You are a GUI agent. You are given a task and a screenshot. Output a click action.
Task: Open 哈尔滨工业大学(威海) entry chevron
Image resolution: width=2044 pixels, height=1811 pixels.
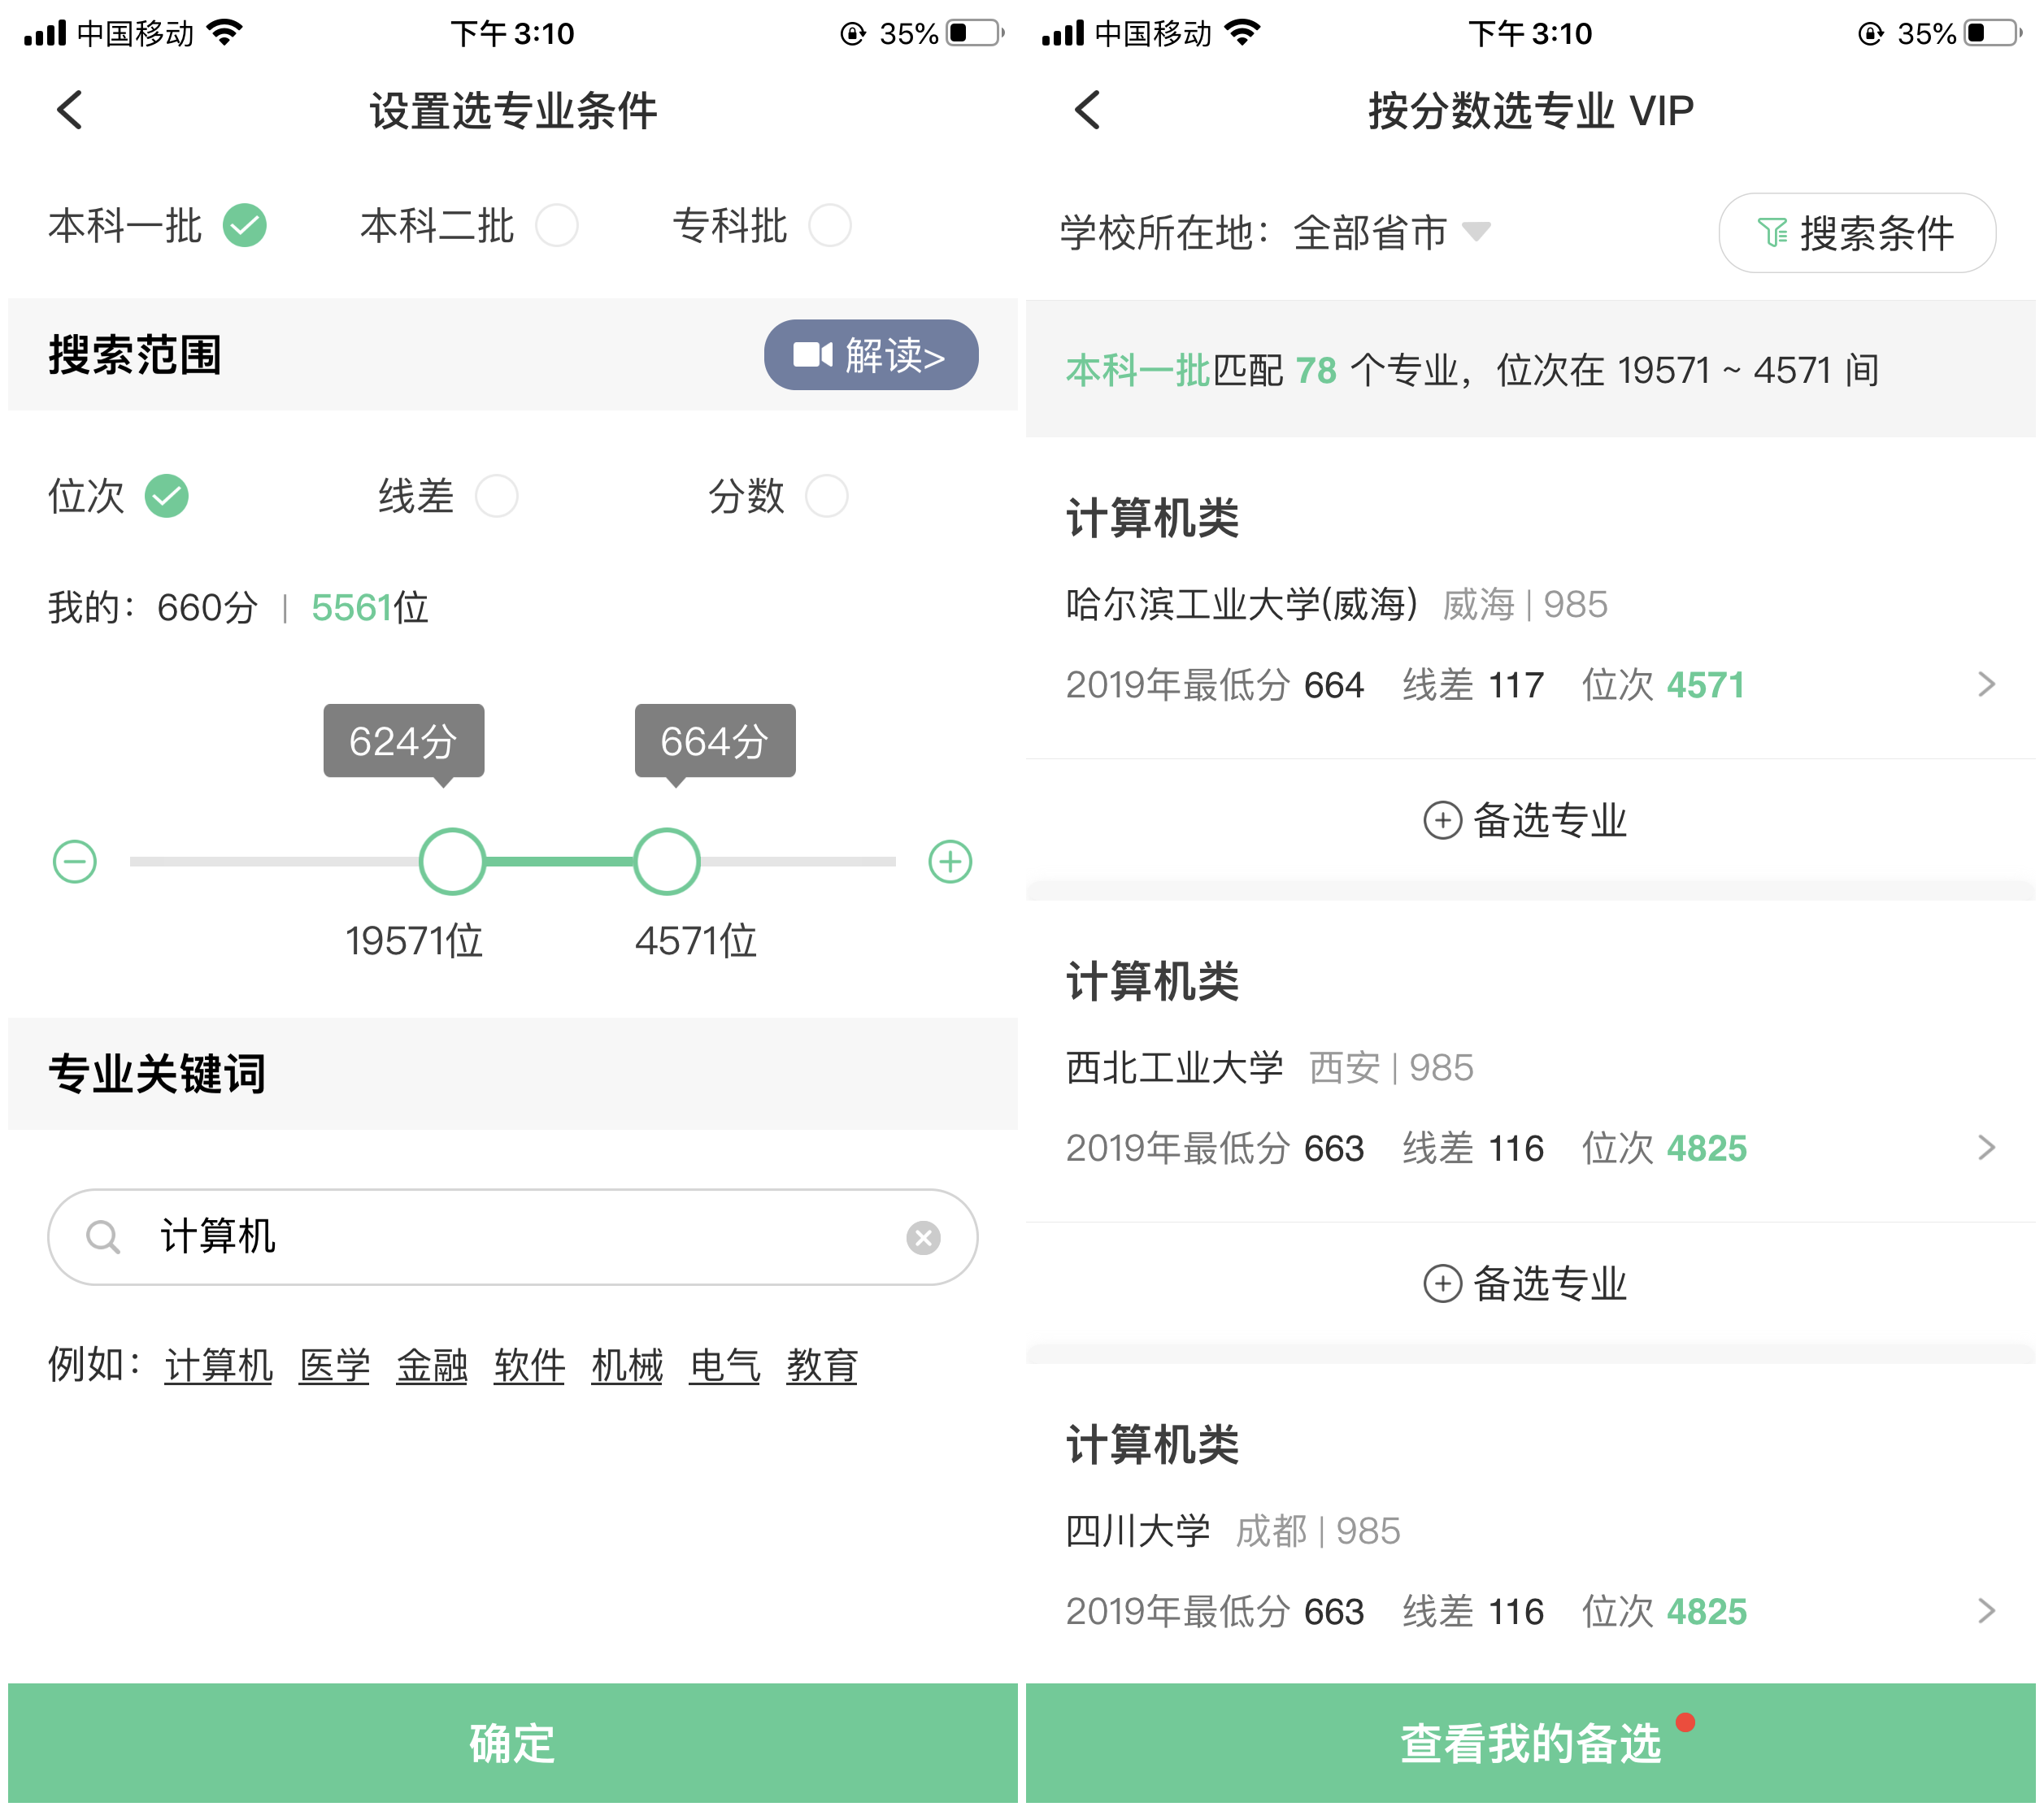click(x=1986, y=684)
